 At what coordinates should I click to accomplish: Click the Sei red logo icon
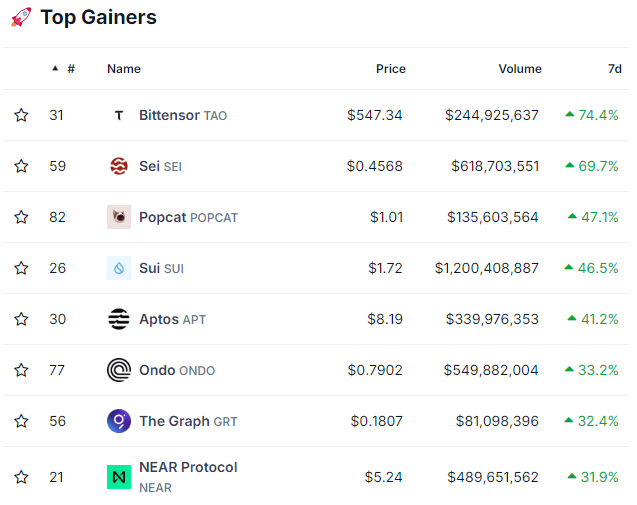click(x=119, y=166)
